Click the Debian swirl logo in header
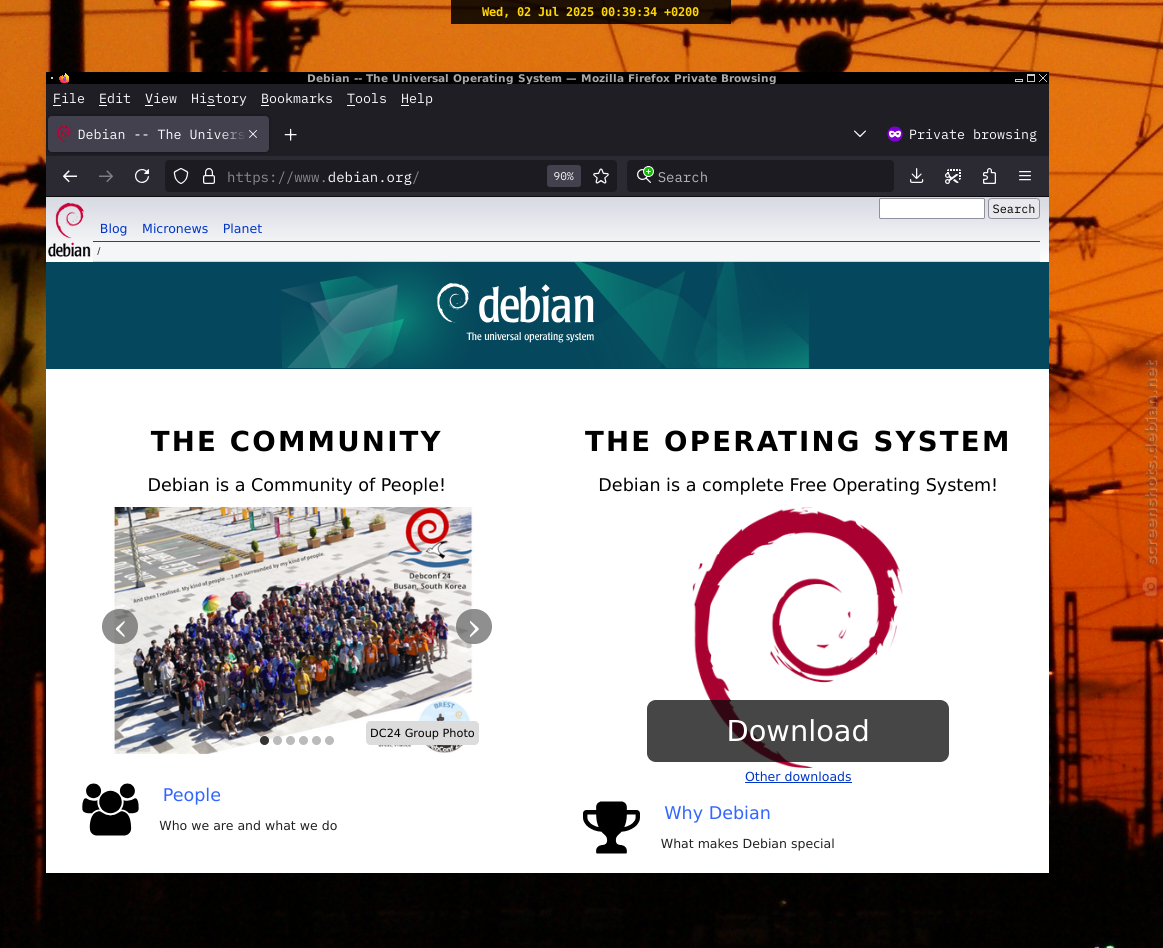Image resolution: width=1163 pixels, height=948 pixels. tap(70, 230)
